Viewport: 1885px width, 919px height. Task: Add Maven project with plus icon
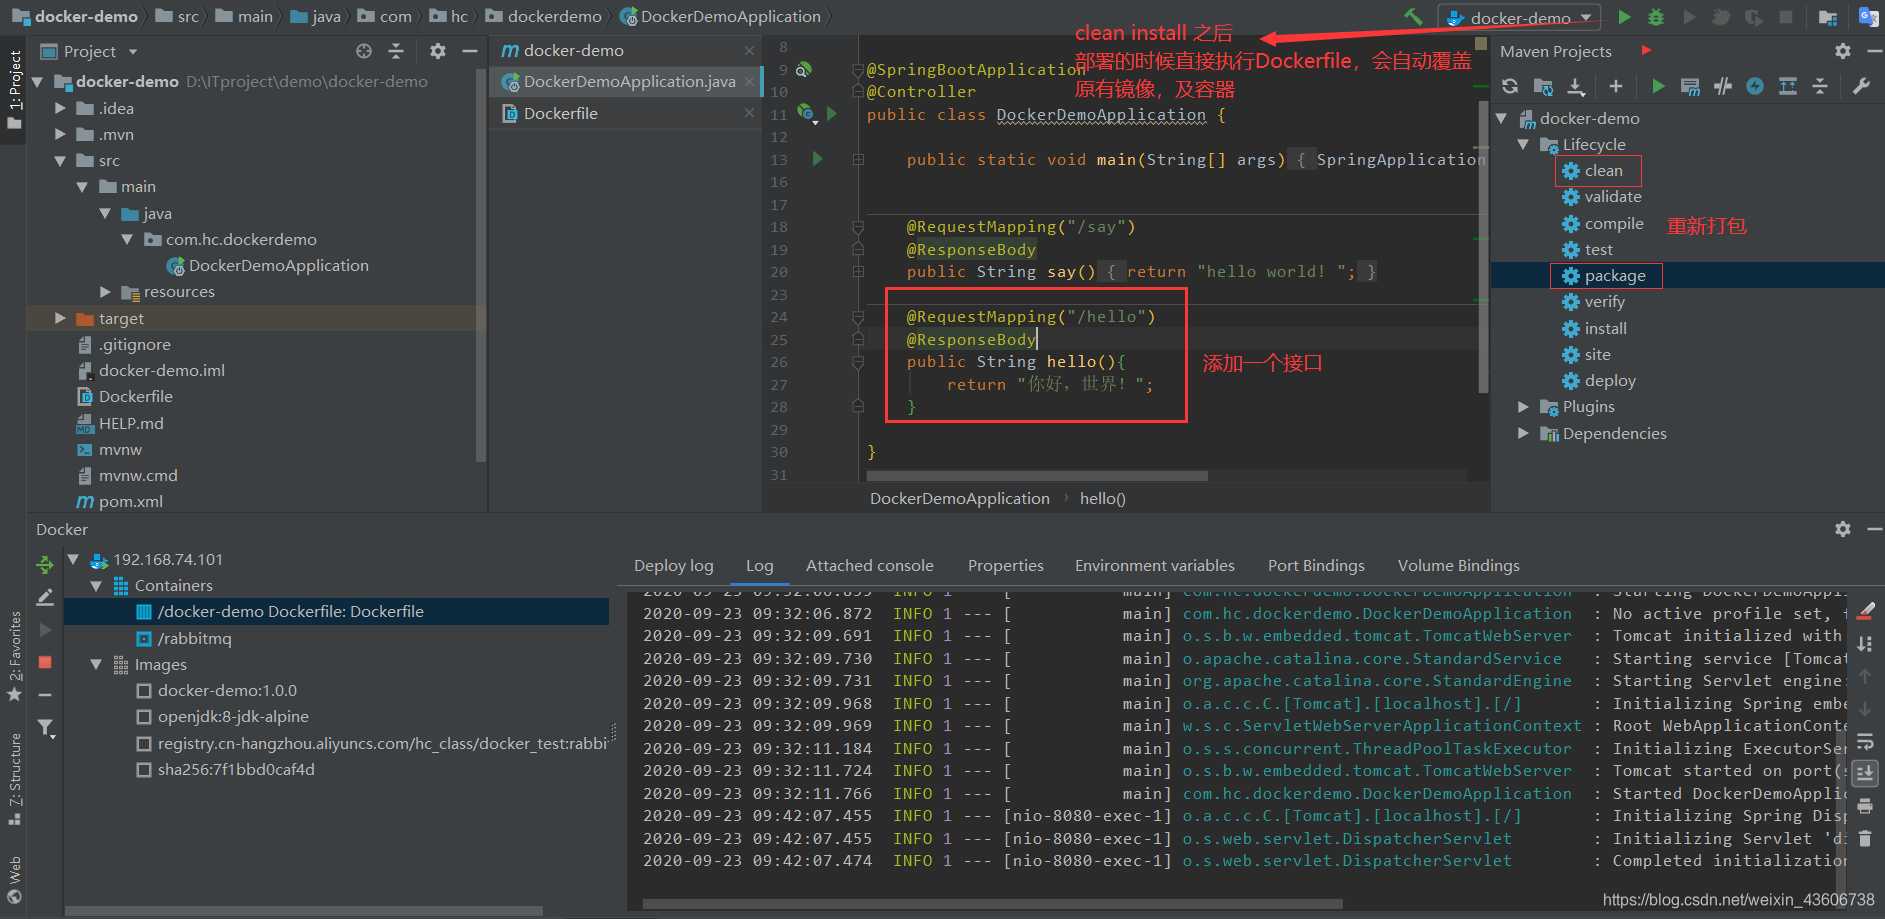pos(1615,87)
